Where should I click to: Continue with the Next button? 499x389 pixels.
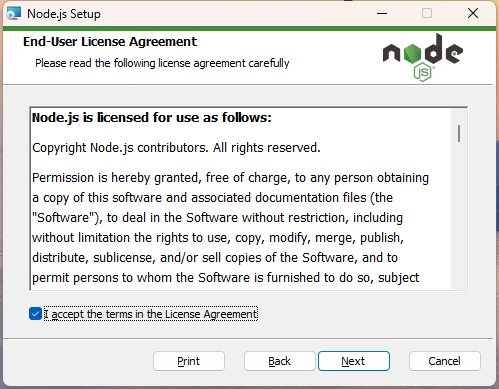click(354, 361)
